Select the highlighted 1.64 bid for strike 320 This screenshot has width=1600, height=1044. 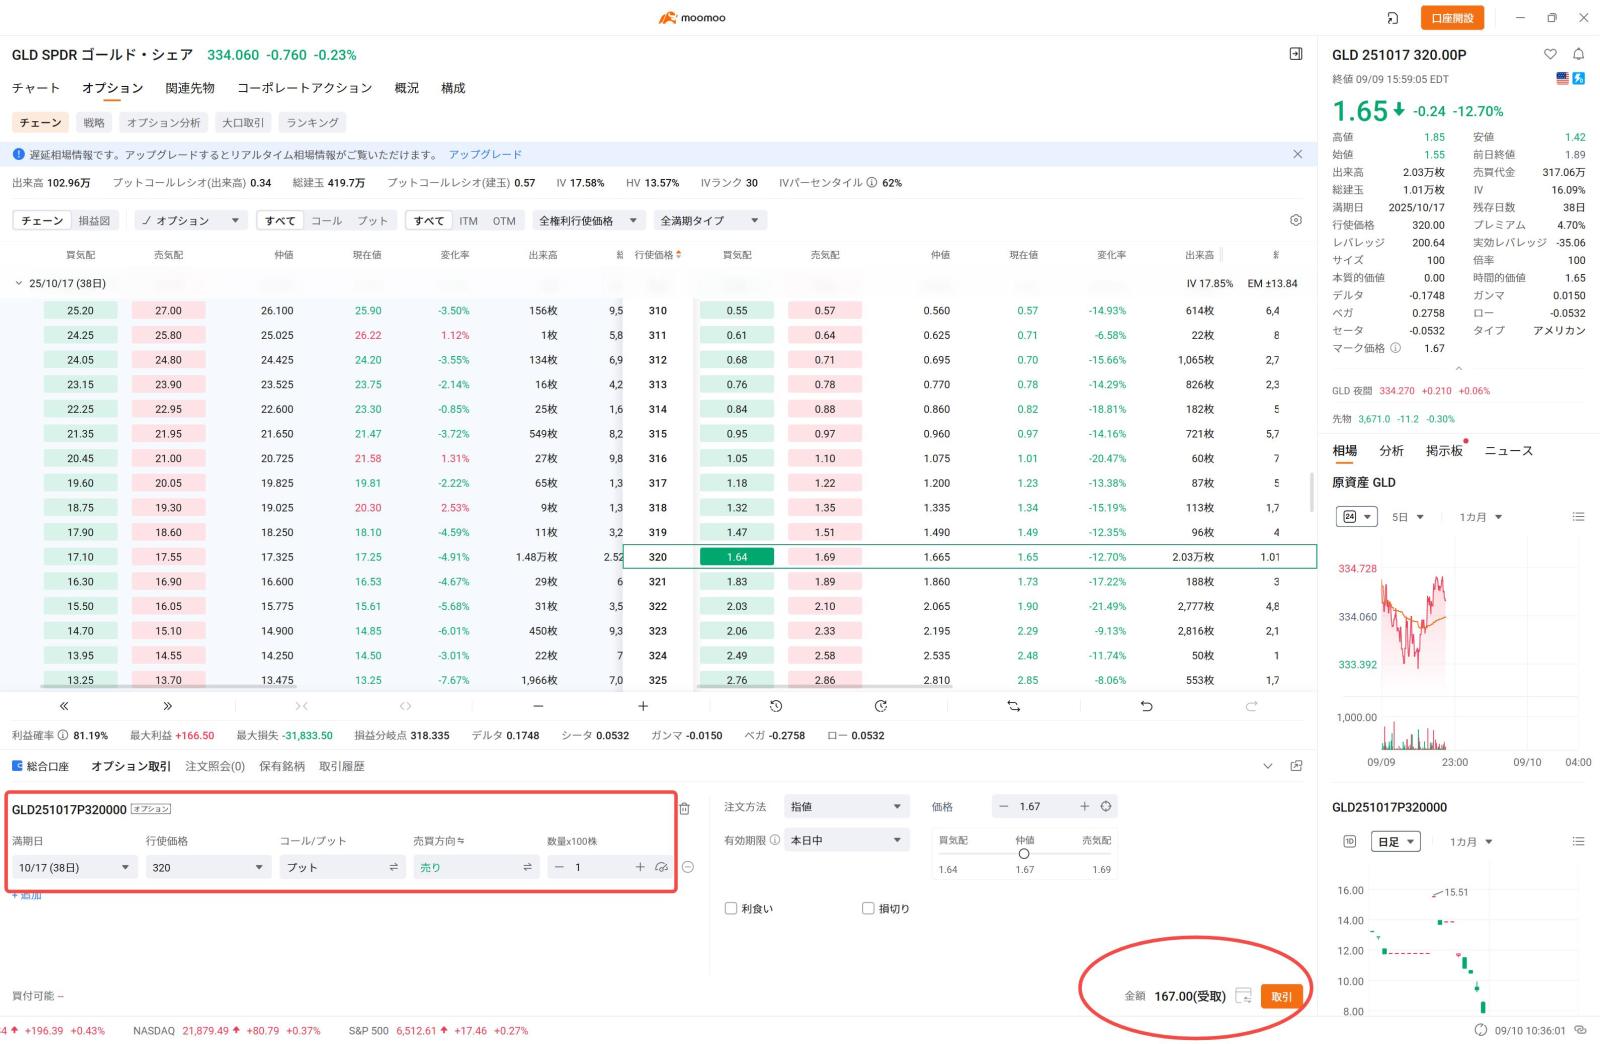[737, 557]
